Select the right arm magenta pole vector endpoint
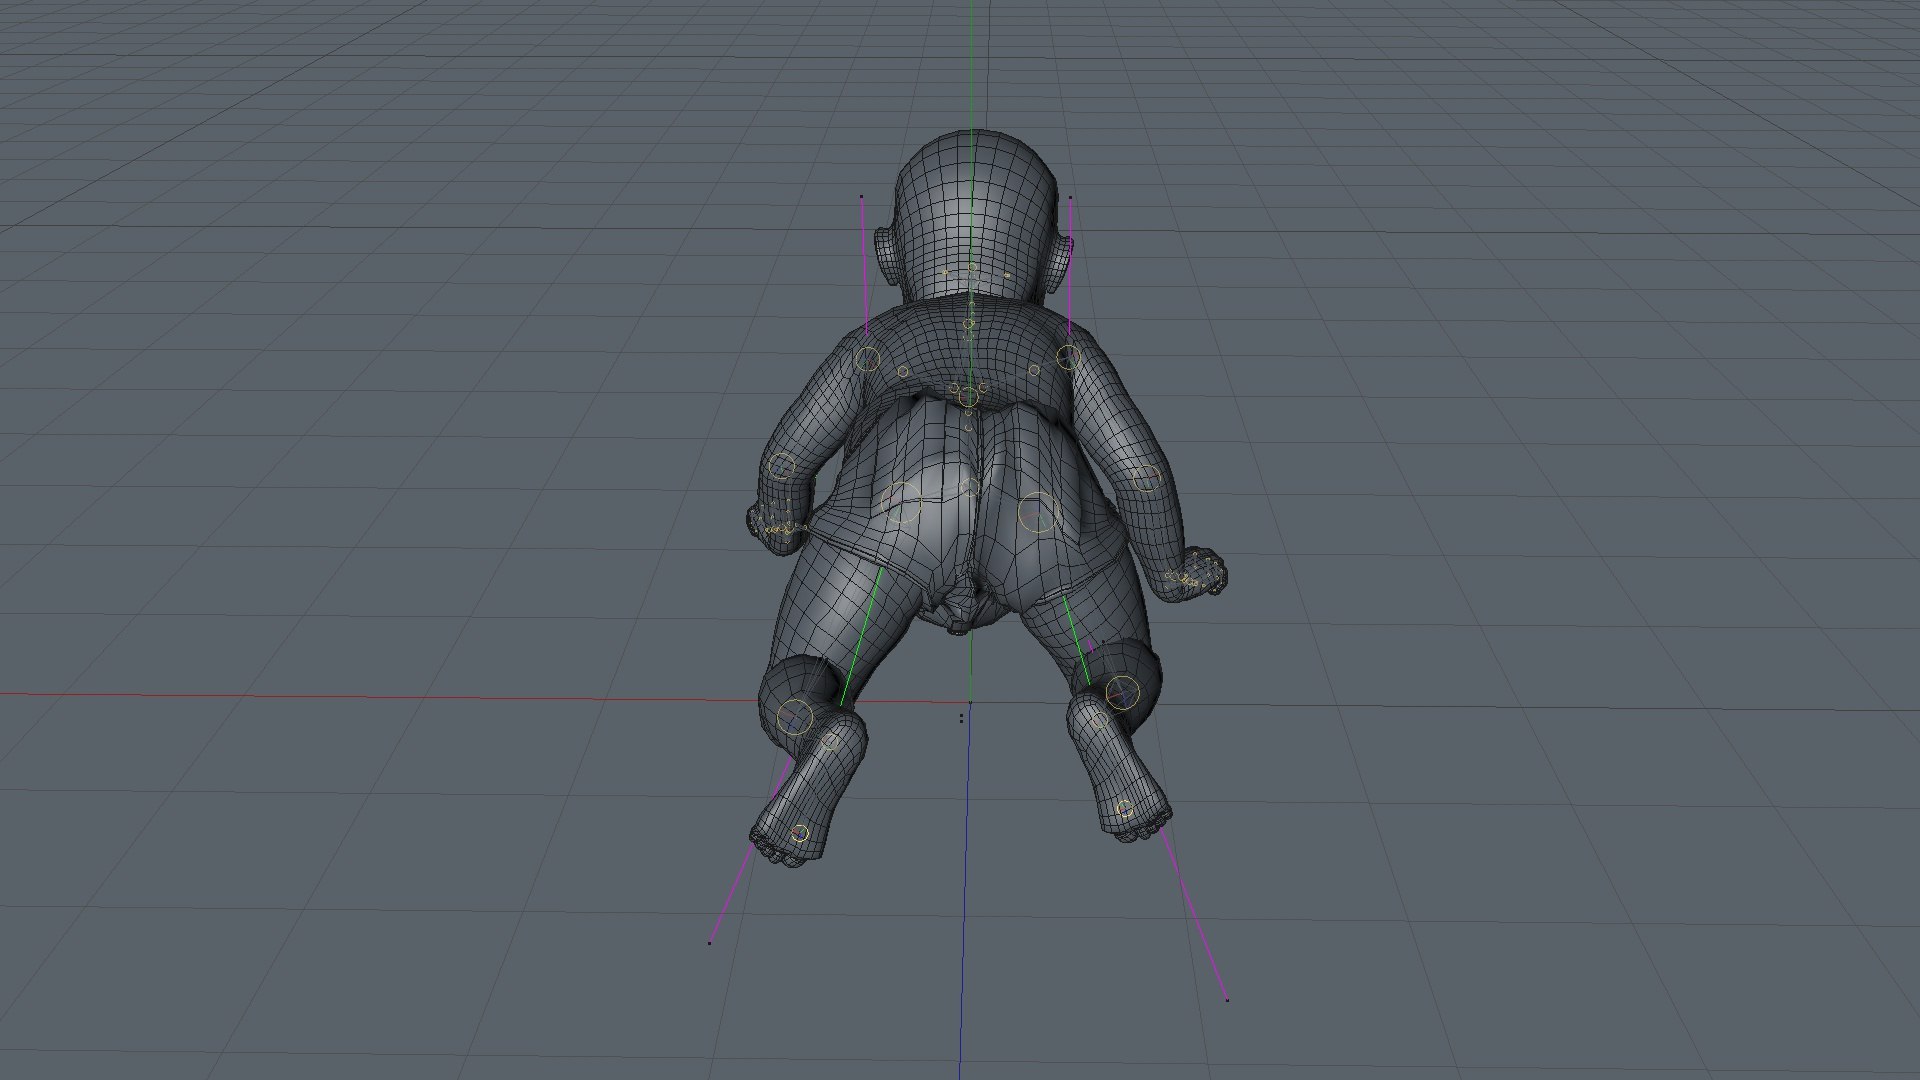1920x1080 pixels. tap(1070, 197)
